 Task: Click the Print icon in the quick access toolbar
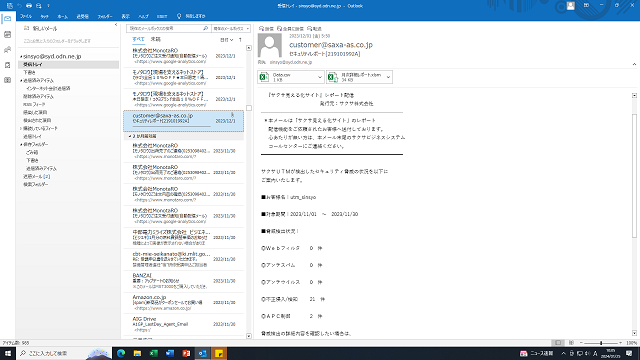29,6
